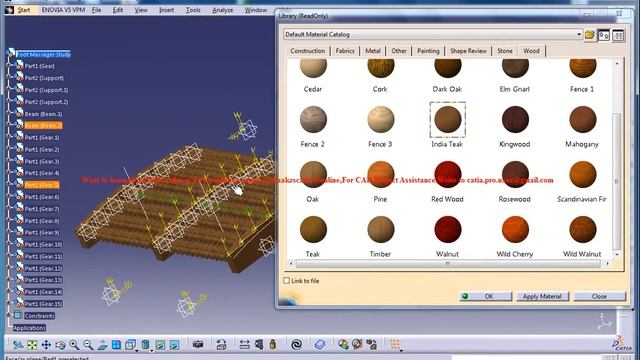Screen dimensions: 640x360
Task: Select the Pan tool icon
Action: point(46,345)
